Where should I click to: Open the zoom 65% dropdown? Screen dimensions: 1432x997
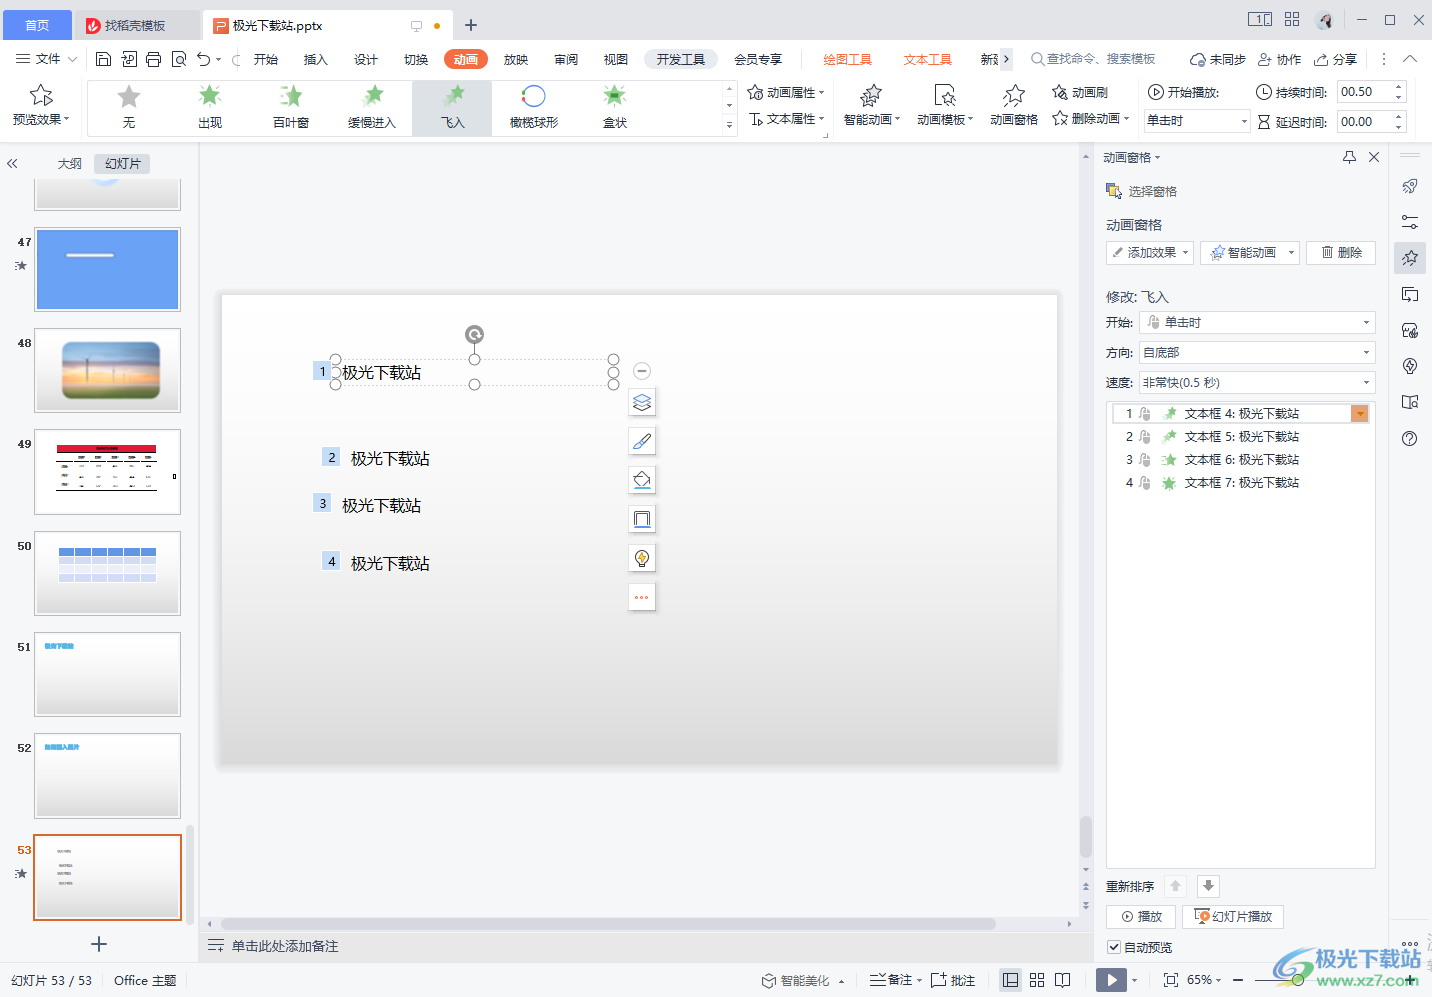coord(1204,980)
